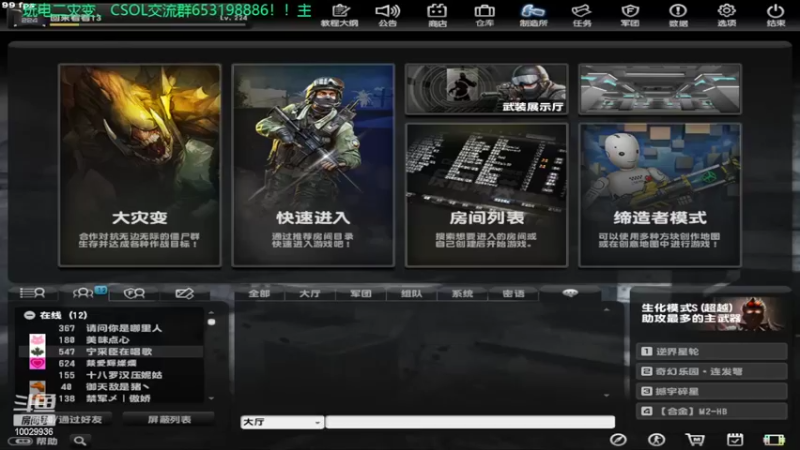Click the pink cat avatar of 美味点心

click(37, 340)
